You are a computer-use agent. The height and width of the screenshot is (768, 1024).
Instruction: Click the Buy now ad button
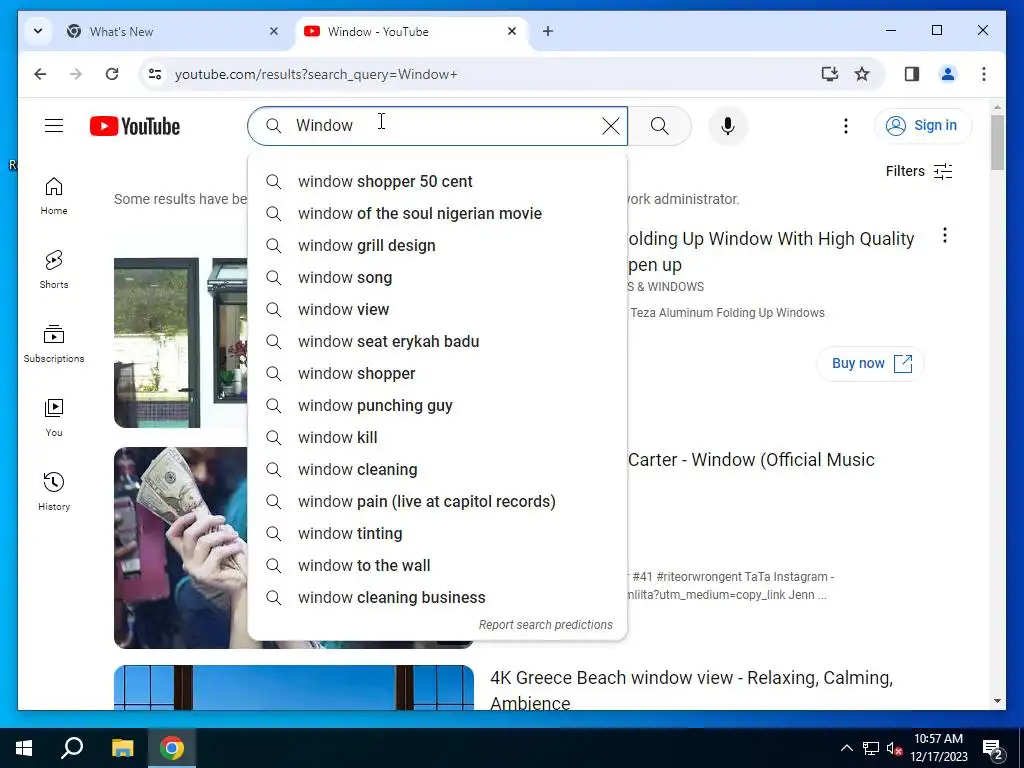point(871,364)
